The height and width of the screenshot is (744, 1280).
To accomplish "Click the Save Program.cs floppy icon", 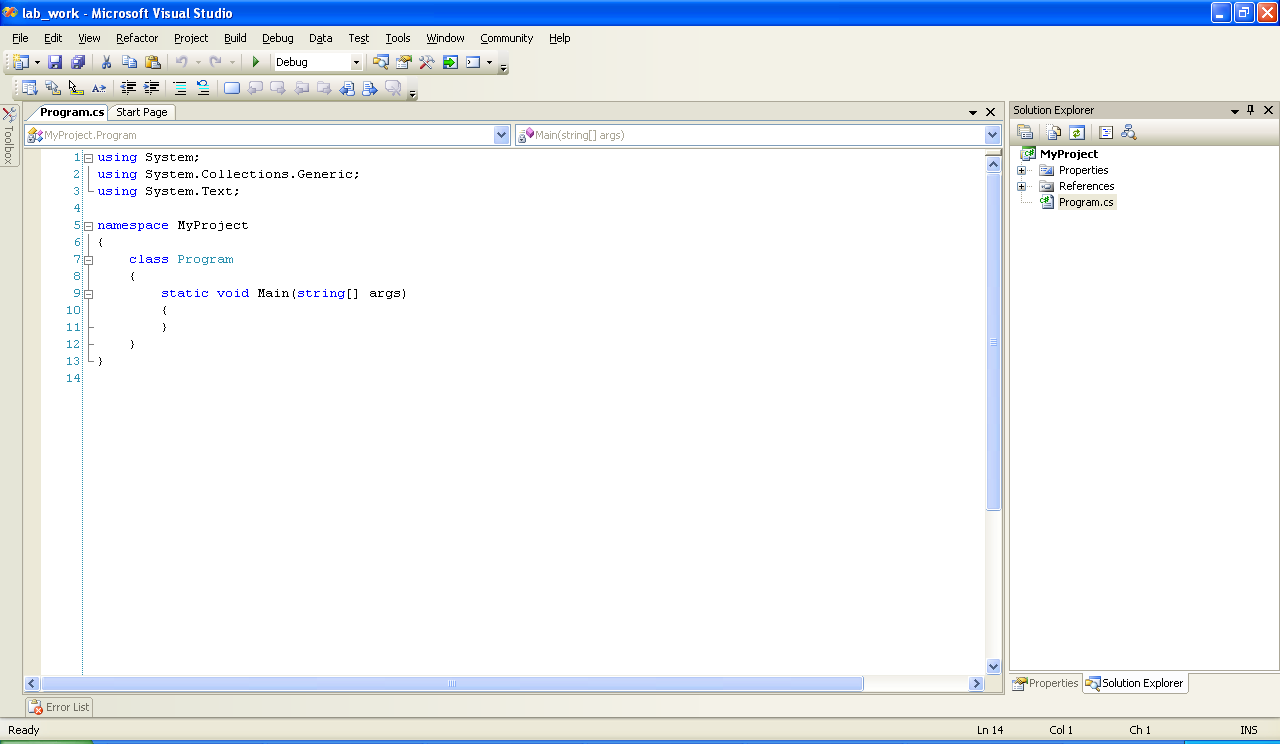I will point(55,62).
